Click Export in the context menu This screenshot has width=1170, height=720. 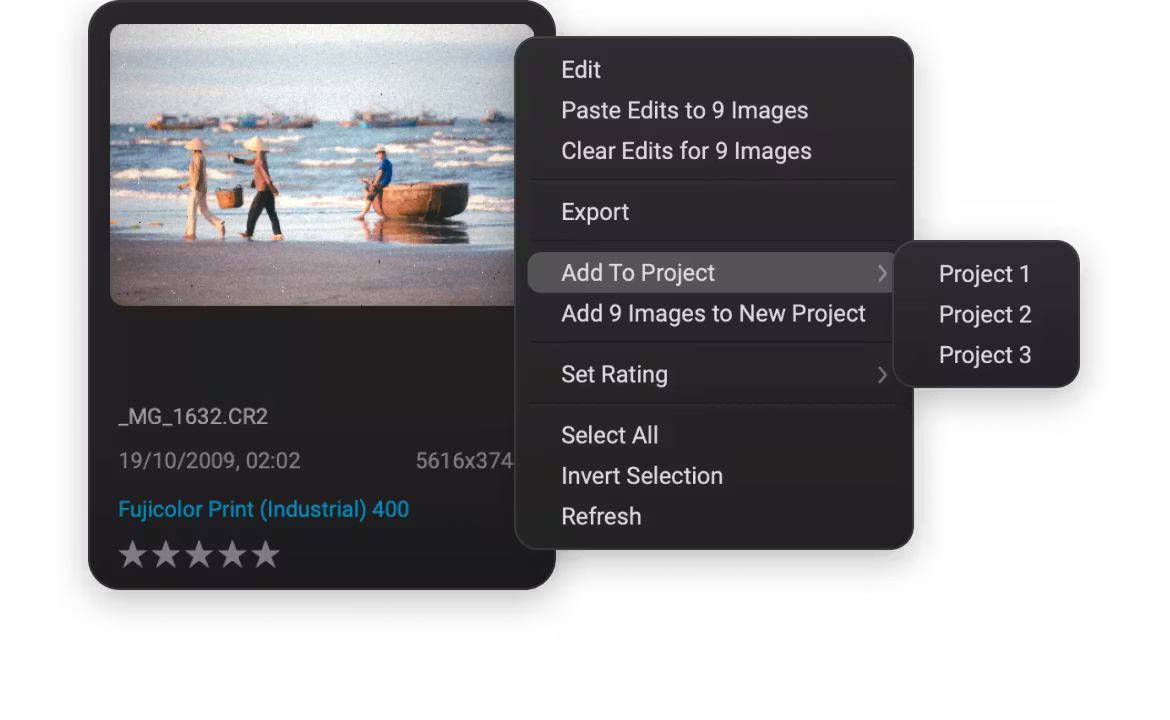pyautogui.click(x=595, y=212)
